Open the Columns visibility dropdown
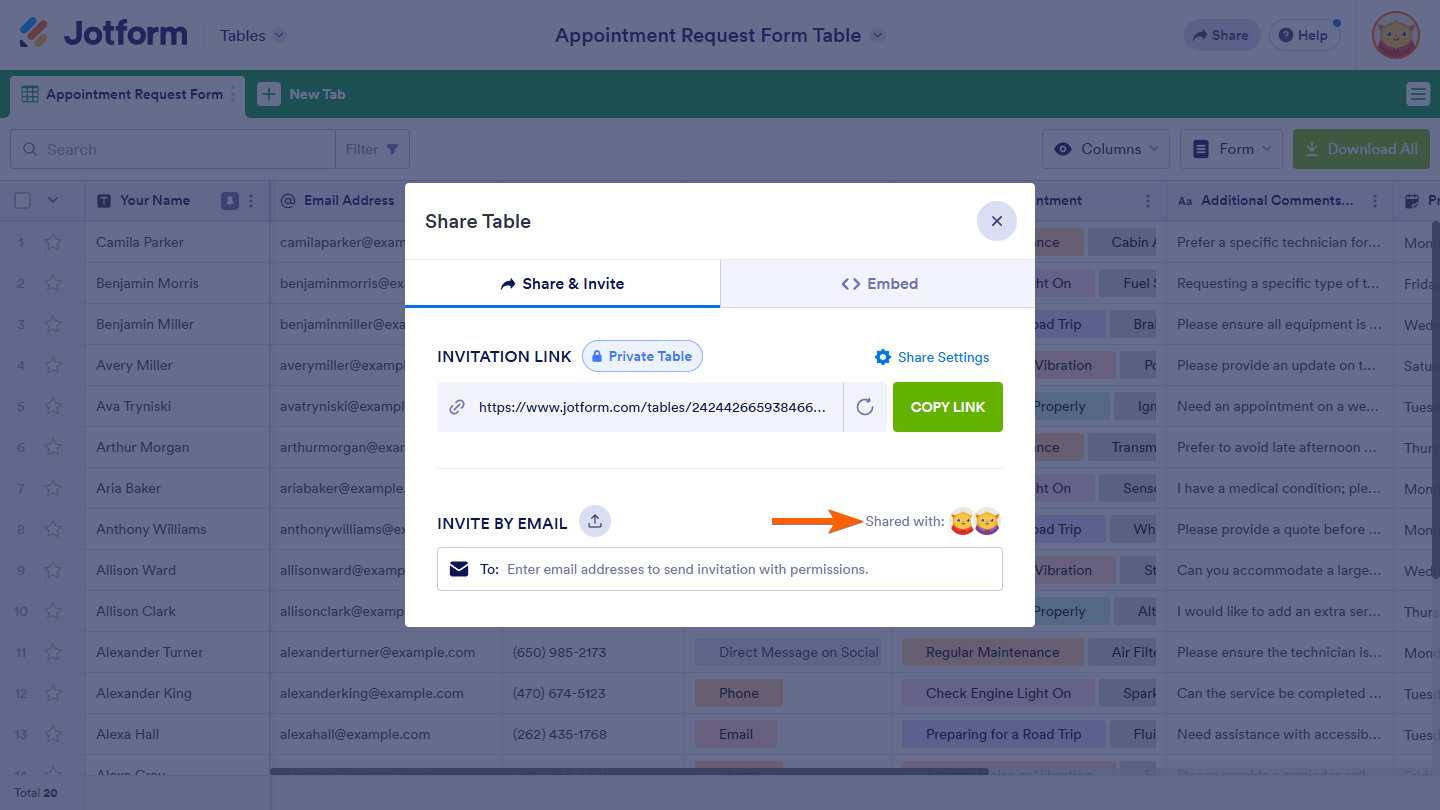Viewport: 1440px width, 810px height. 1105,149
